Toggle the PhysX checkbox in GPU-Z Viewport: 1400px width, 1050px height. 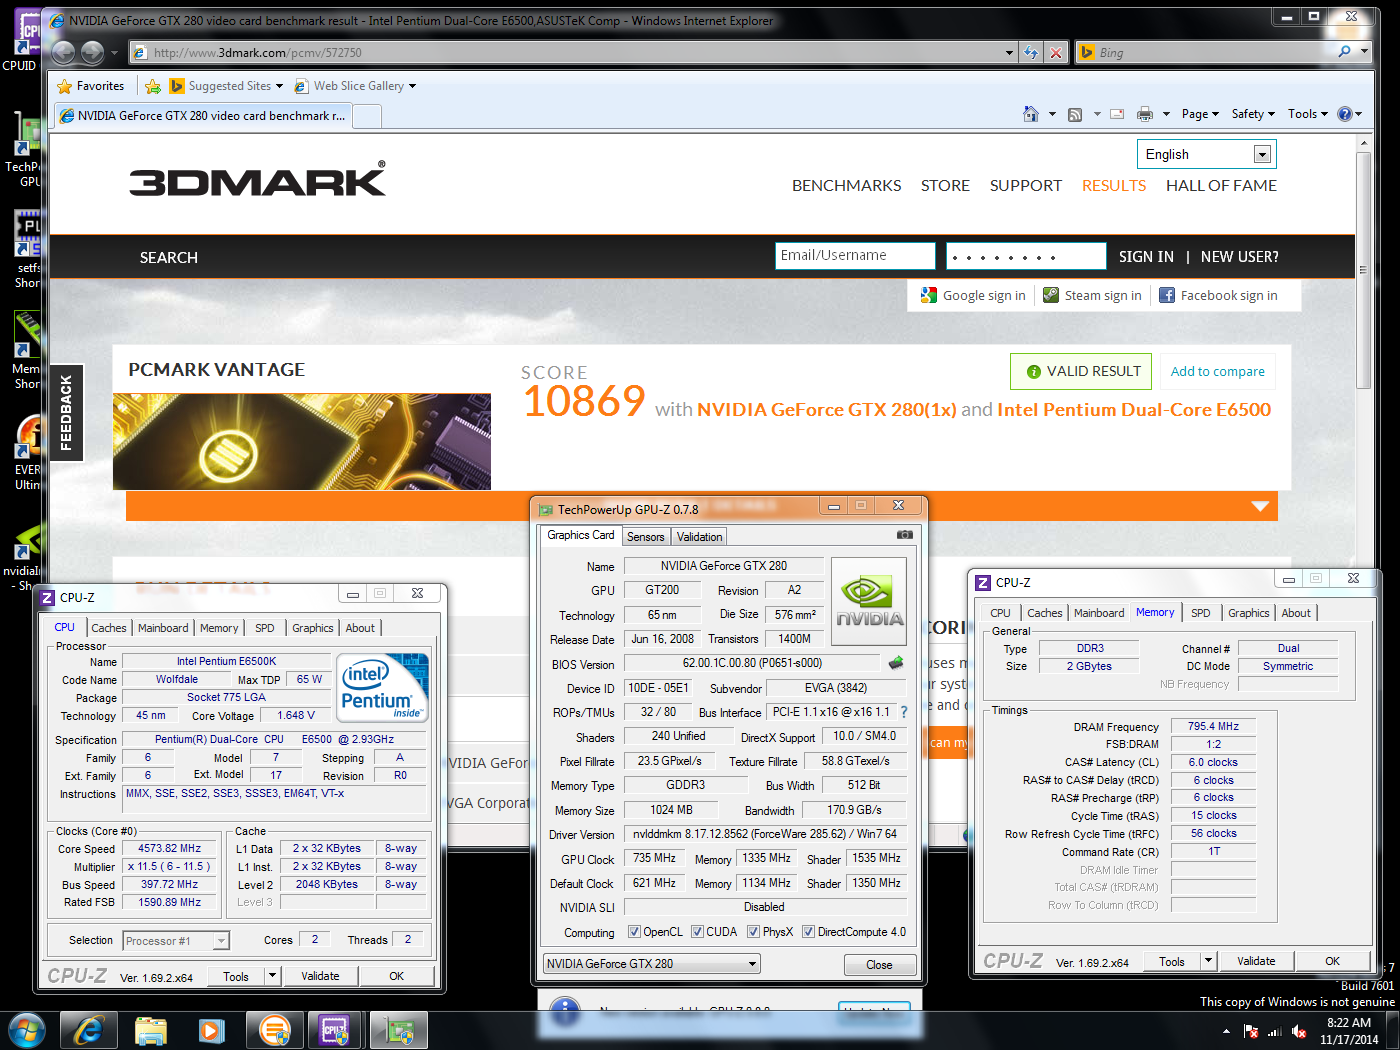(x=753, y=932)
